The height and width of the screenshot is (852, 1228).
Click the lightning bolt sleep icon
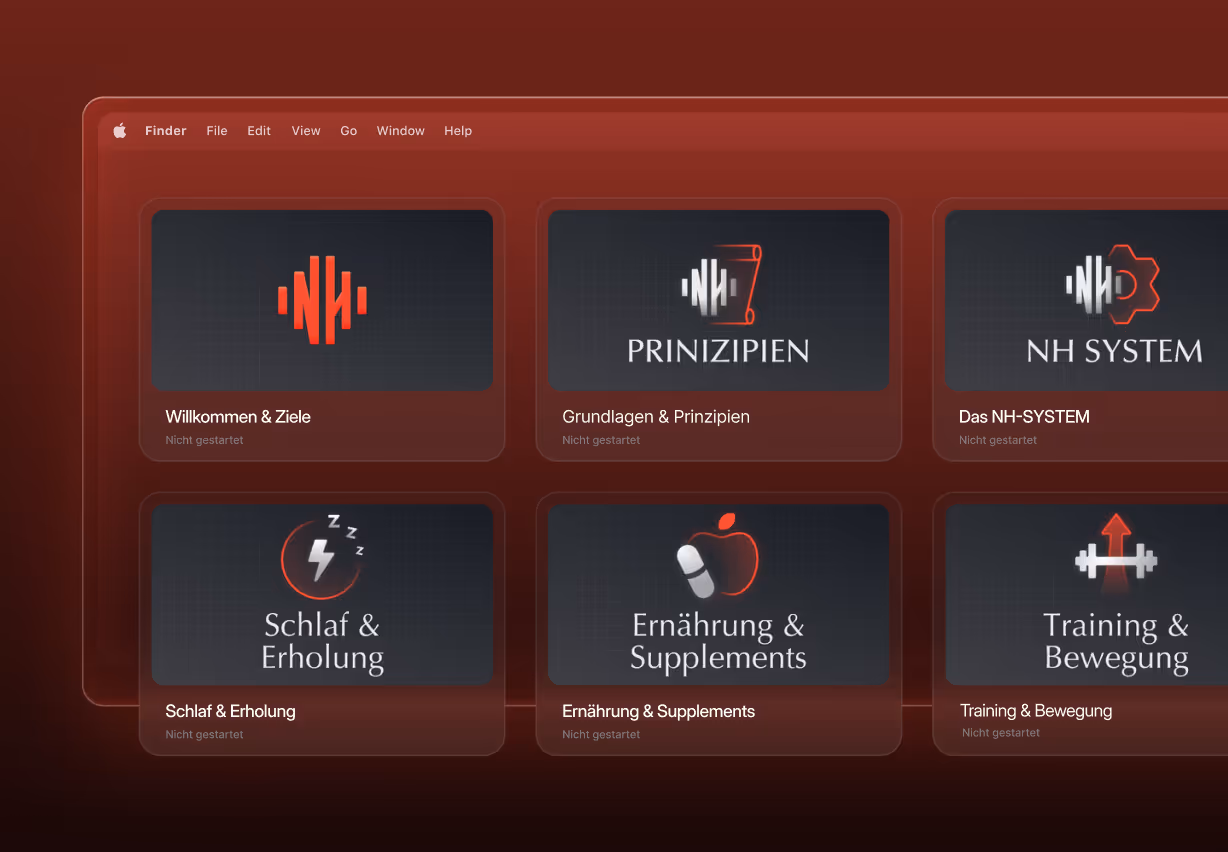coord(322,556)
